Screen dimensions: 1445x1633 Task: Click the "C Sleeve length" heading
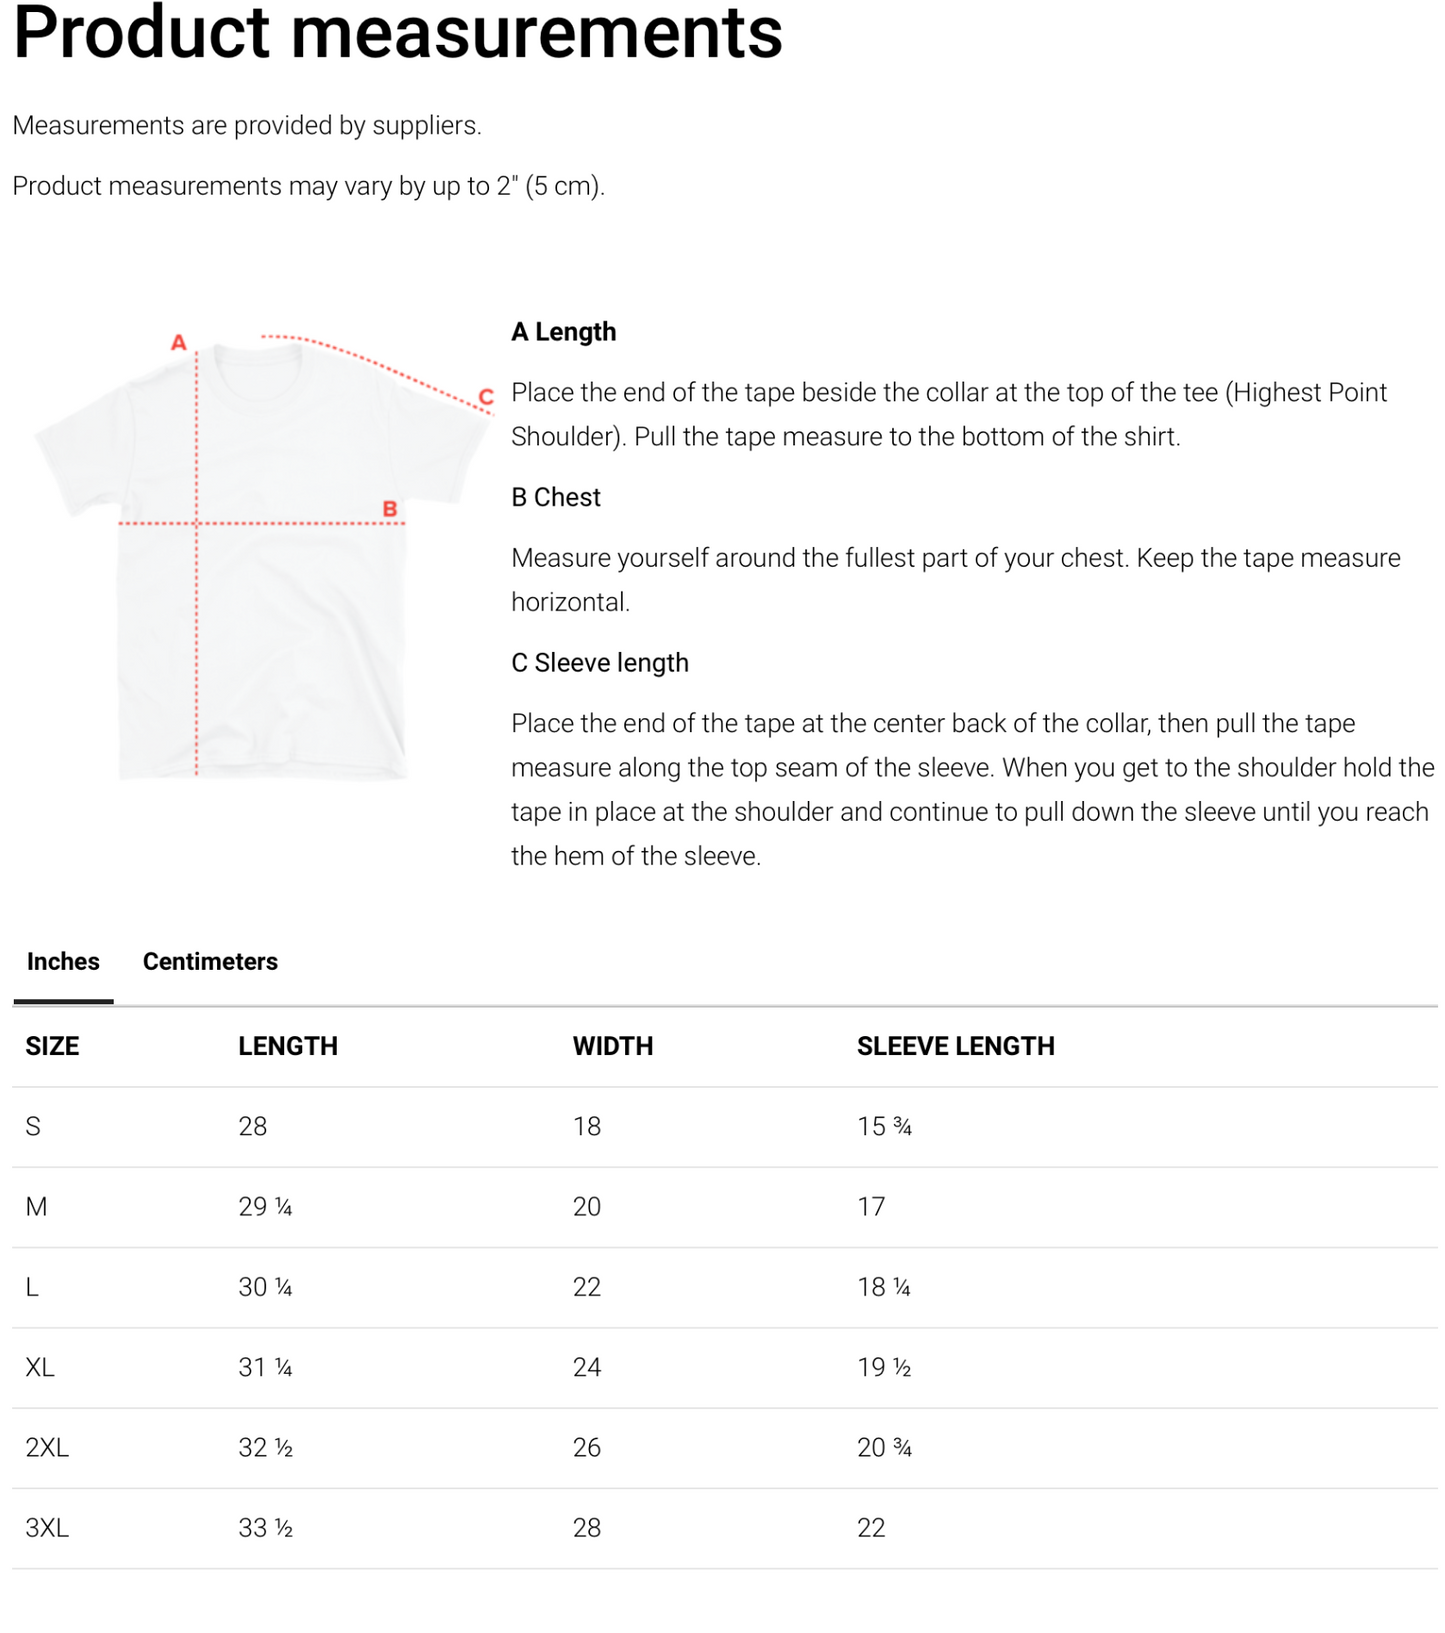pos(600,663)
